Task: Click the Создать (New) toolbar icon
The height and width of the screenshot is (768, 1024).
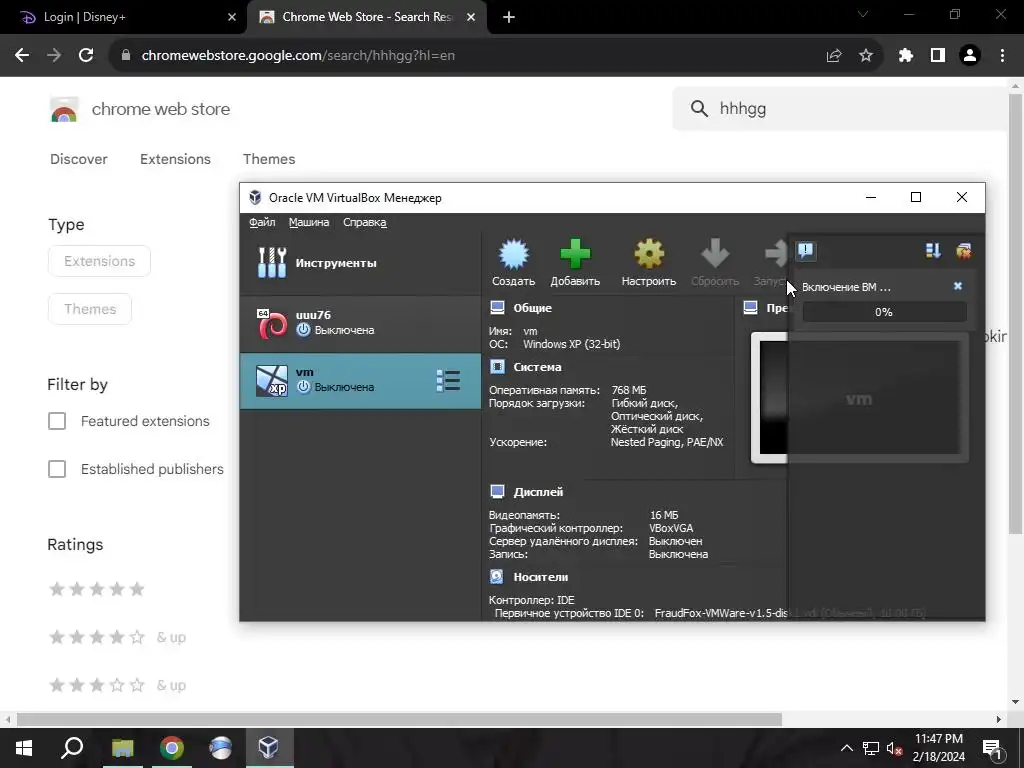Action: (x=513, y=263)
